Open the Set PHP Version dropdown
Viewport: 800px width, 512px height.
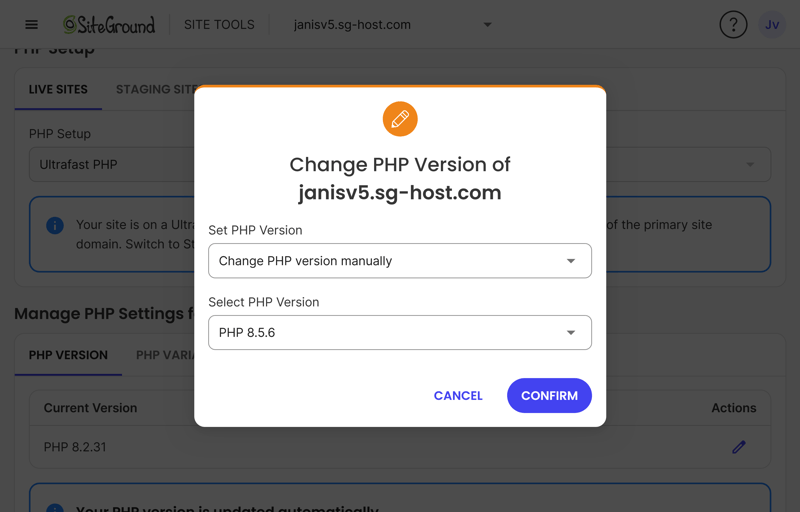click(x=400, y=261)
